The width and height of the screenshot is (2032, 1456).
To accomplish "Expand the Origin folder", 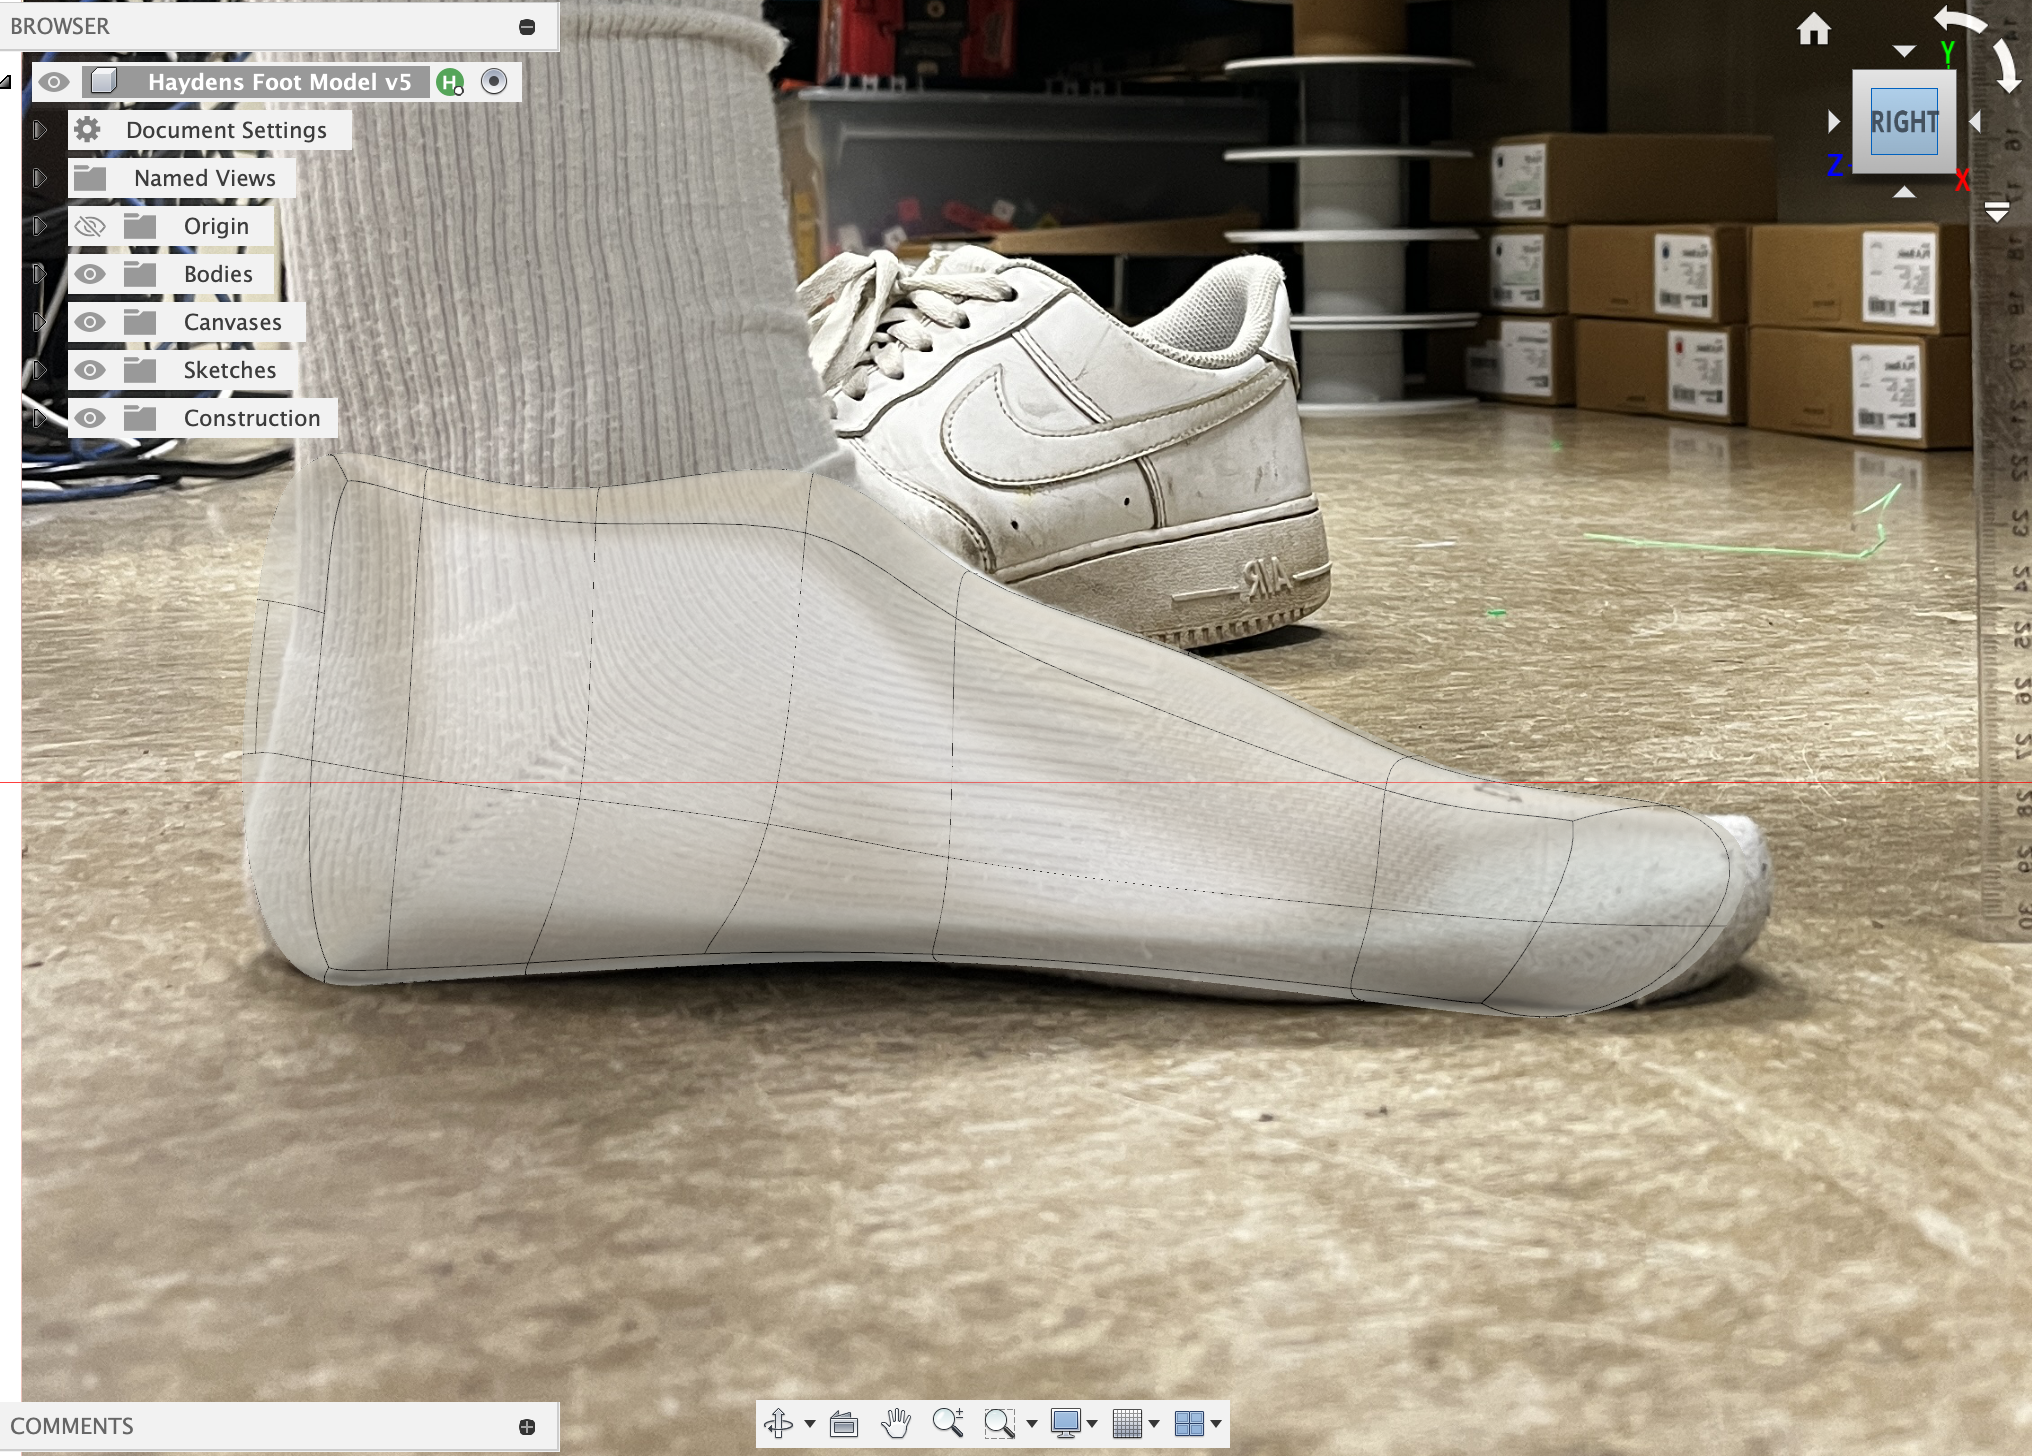I will pyautogui.click(x=39, y=226).
